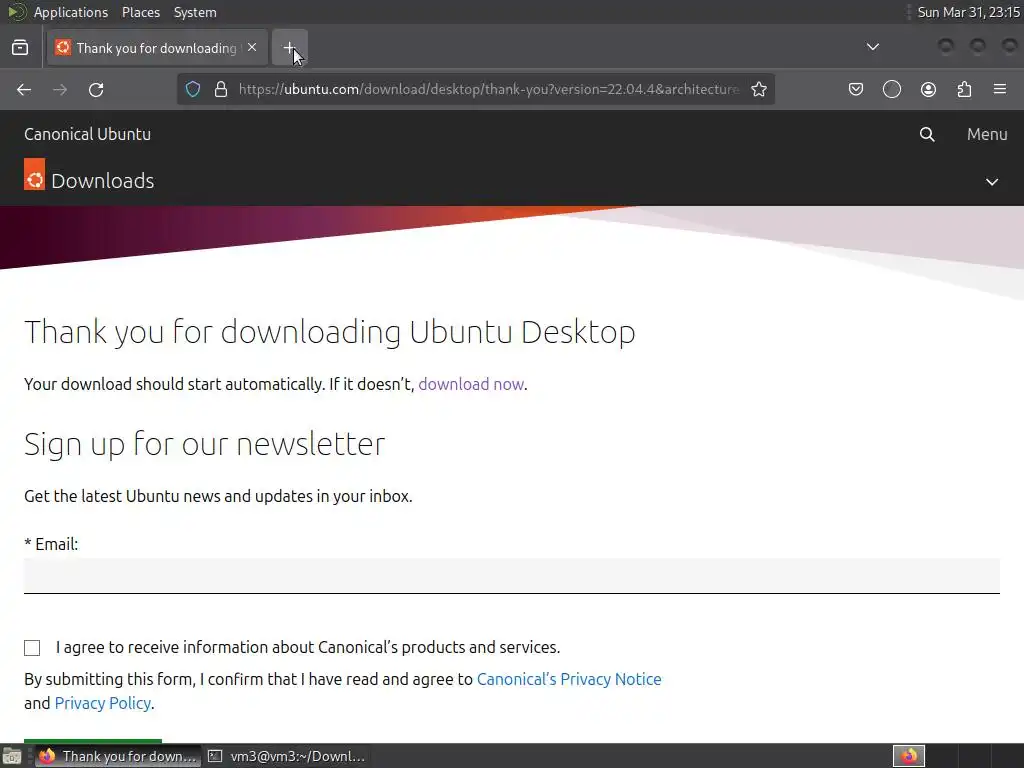The image size is (1024, 768).
Task: Open the Extensions puzzle icon
Action: coord(964,89)
